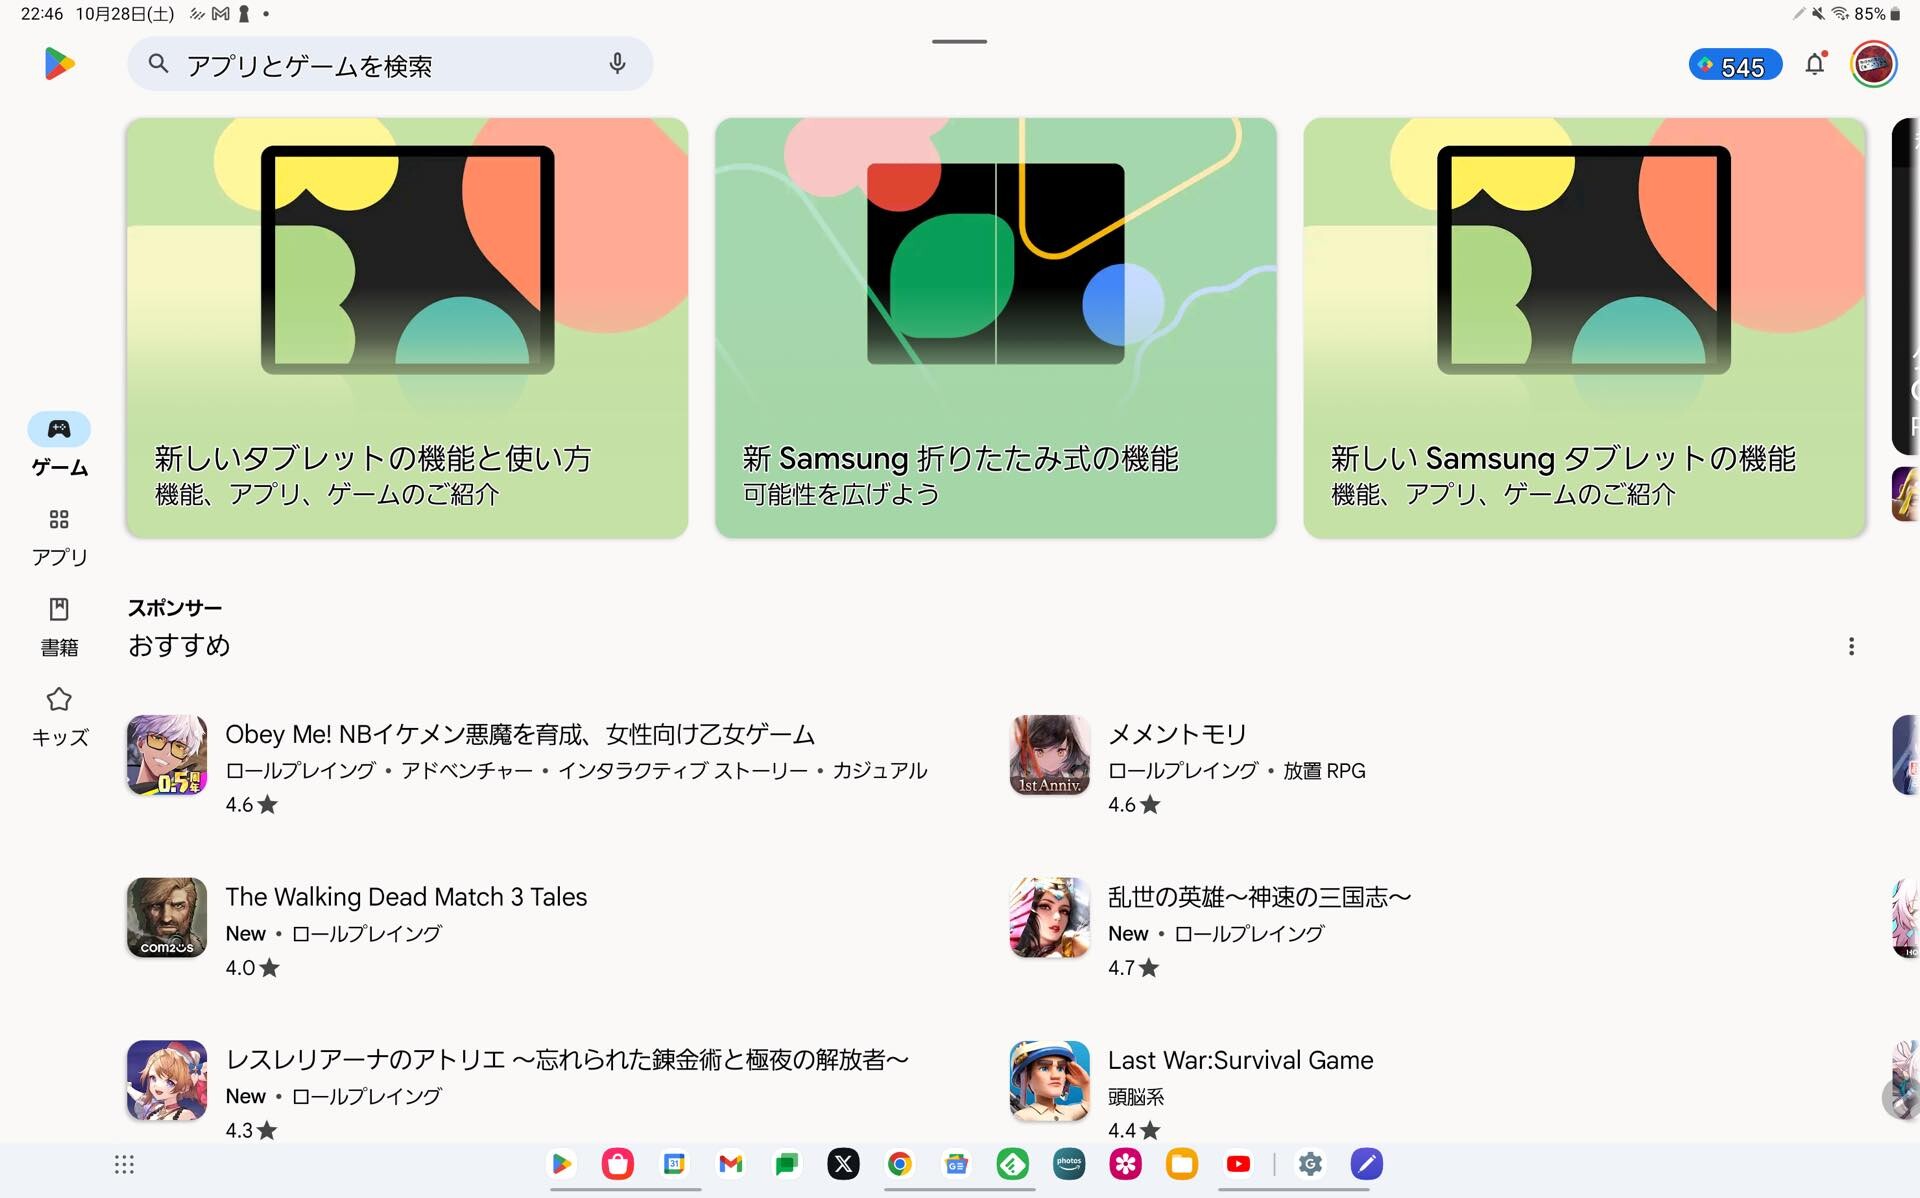Screen dimensions: 1920x1198
Task: Launch YouTube from the taskbar
Action: pyautogui.click(x=1238, y=1164)
